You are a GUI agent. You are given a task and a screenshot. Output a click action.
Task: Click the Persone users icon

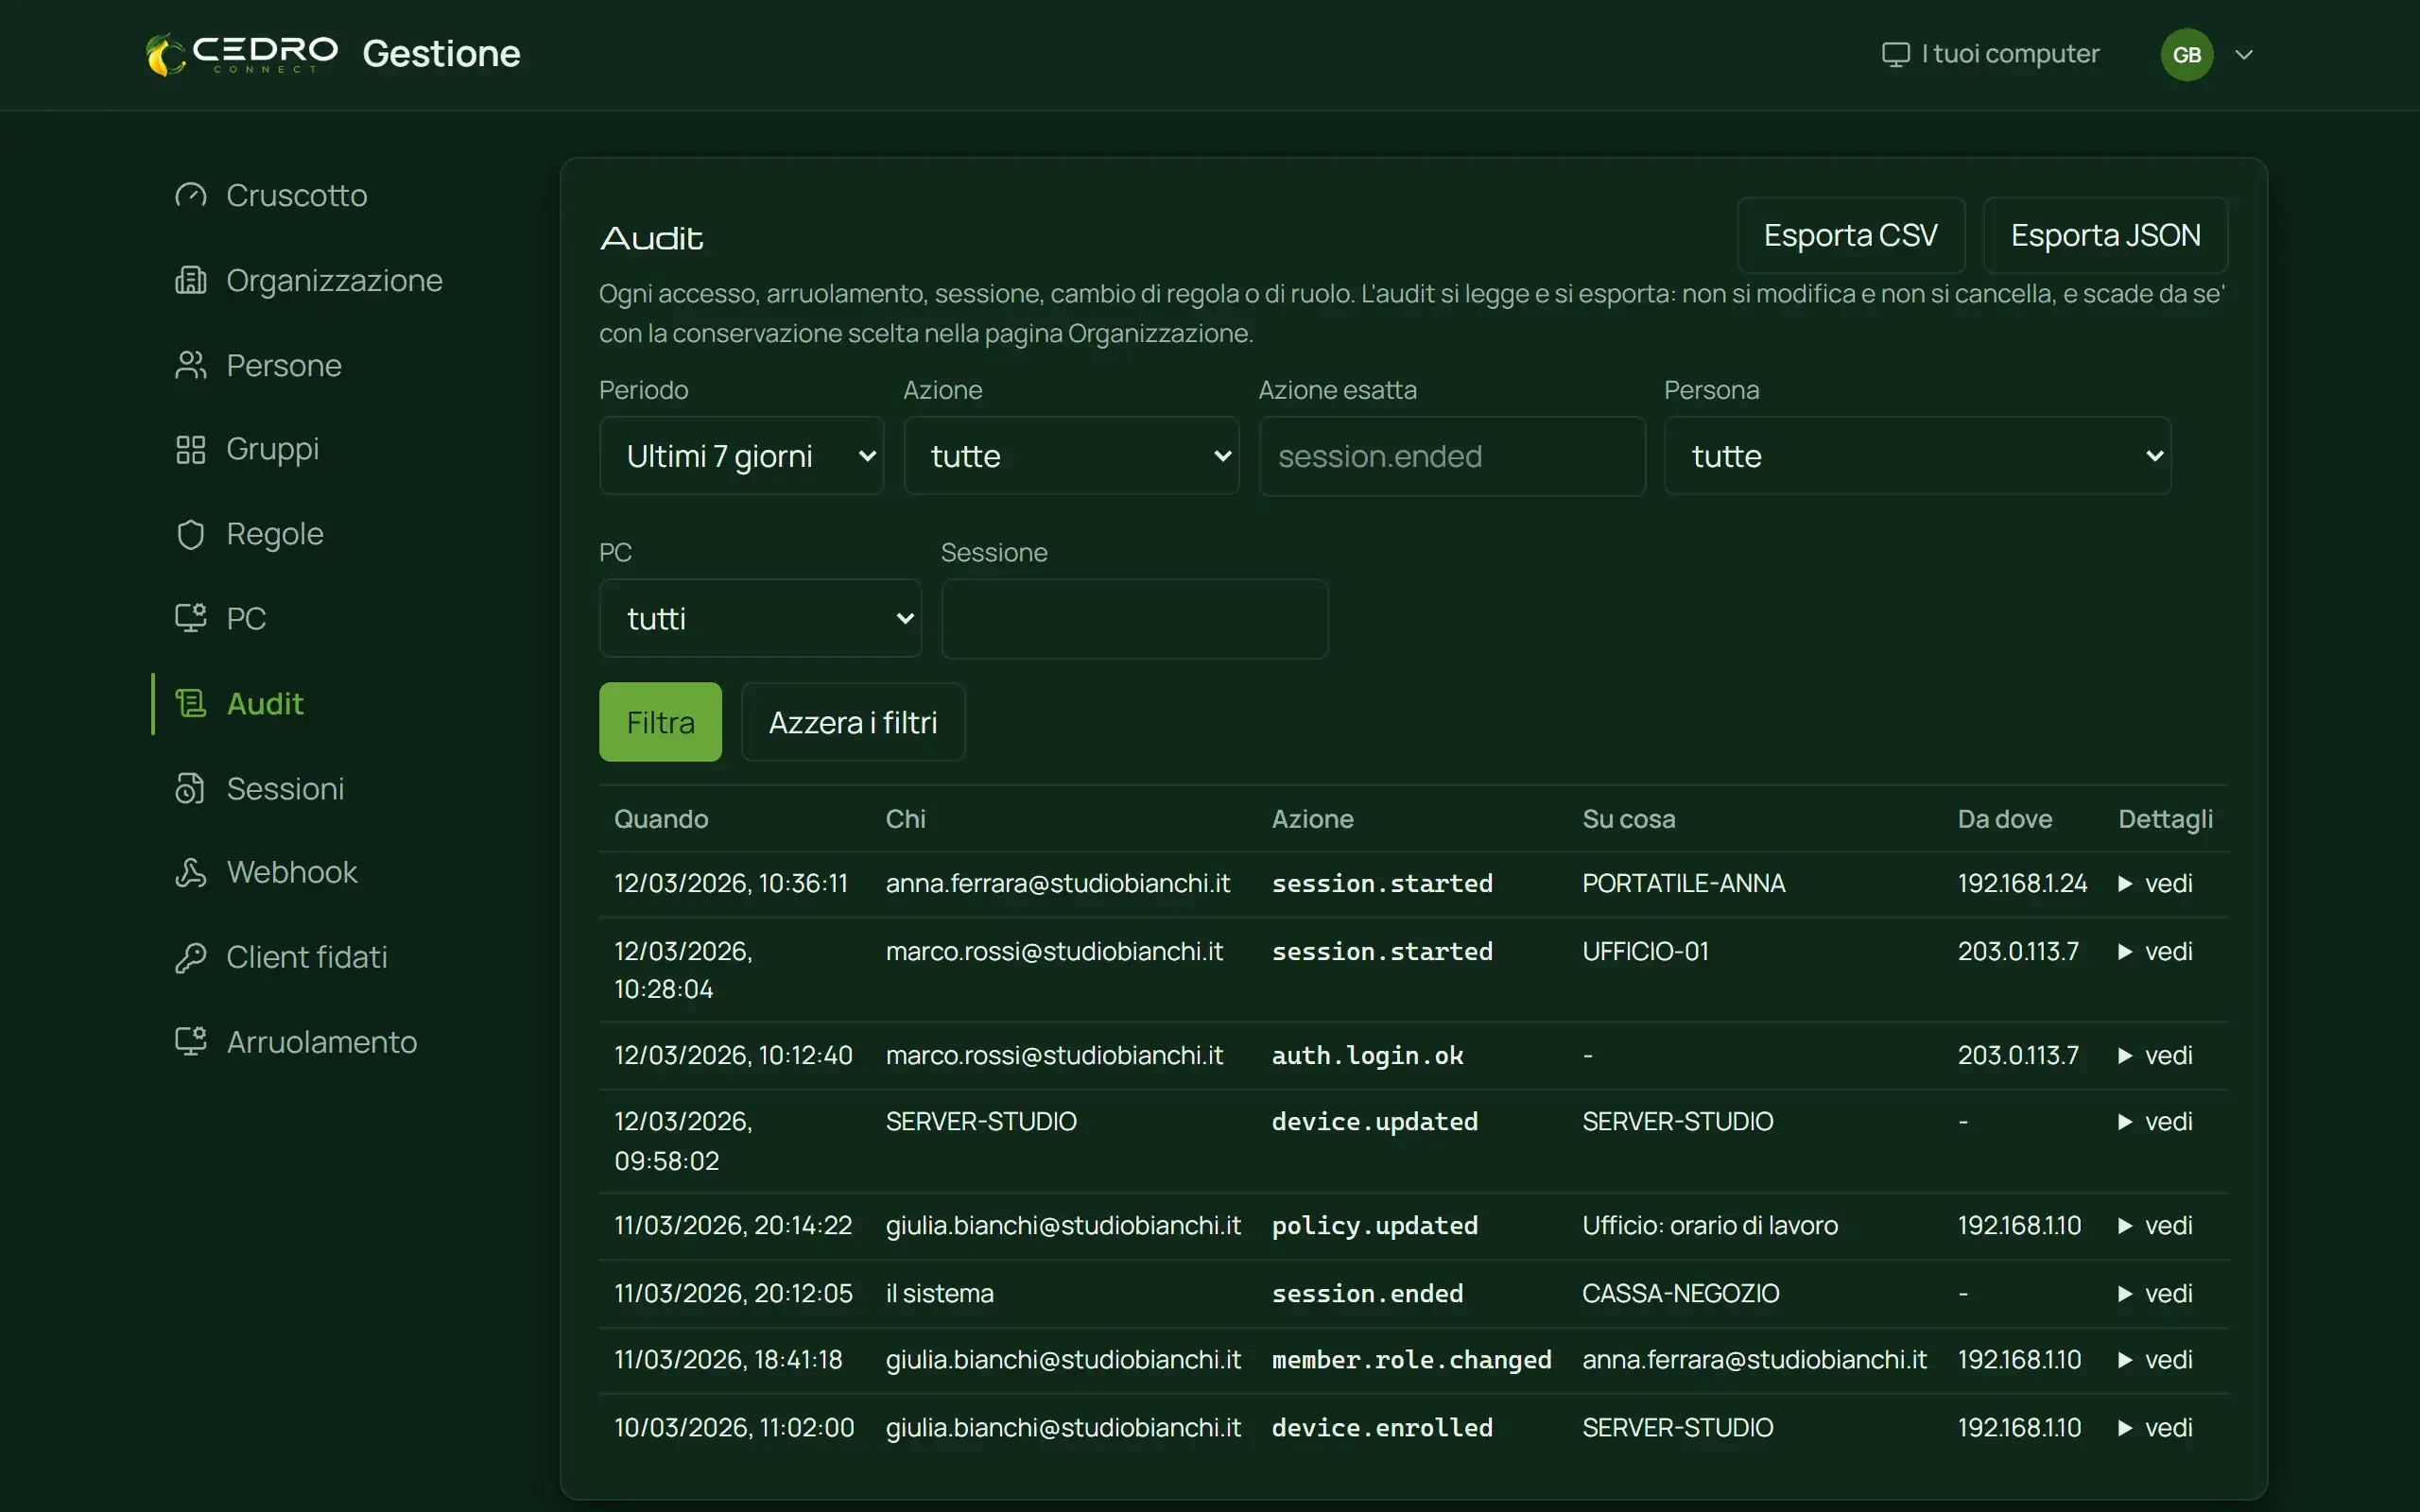pos(190,365)
